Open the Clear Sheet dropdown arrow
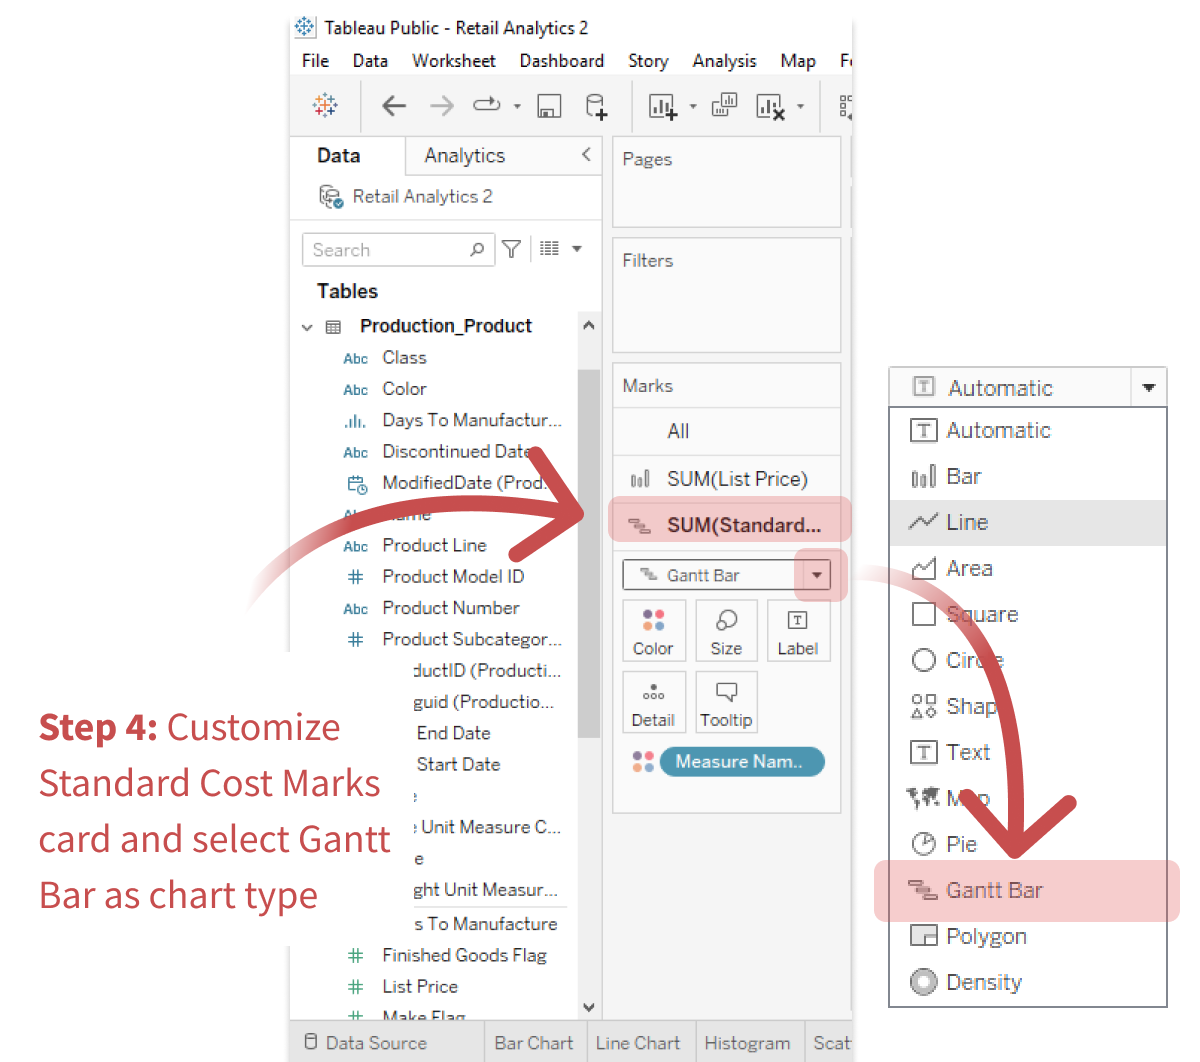This screenshot has width=1200, height=1062. pos(800,105)
